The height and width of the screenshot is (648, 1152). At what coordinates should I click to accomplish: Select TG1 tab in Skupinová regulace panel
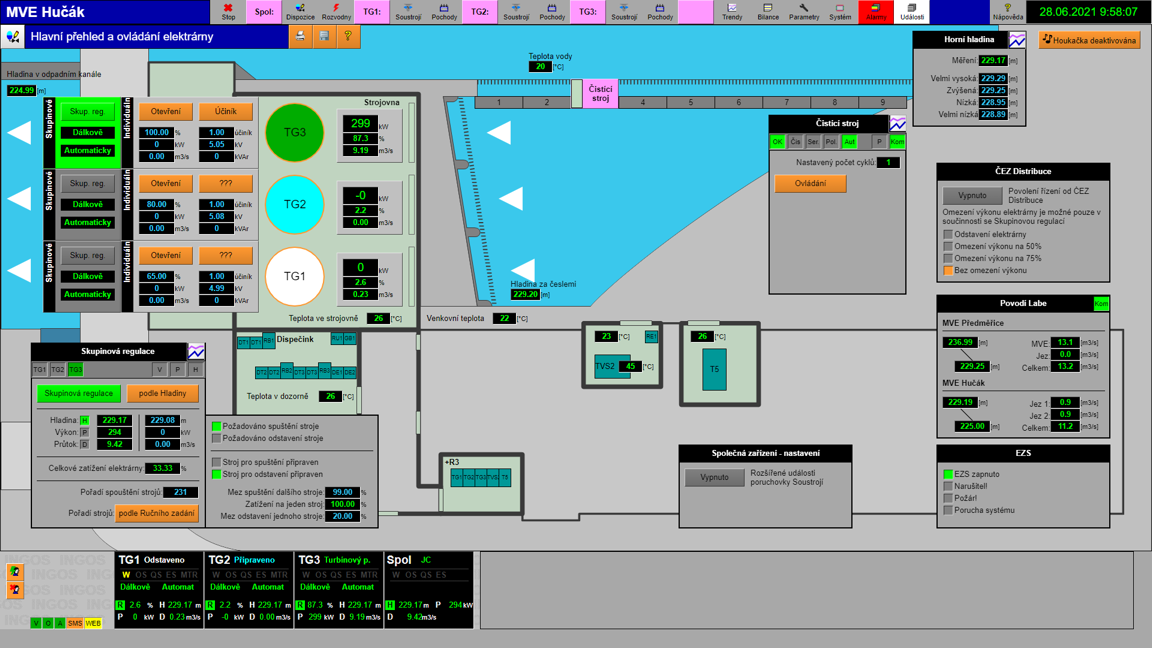[x=40, y=370]
